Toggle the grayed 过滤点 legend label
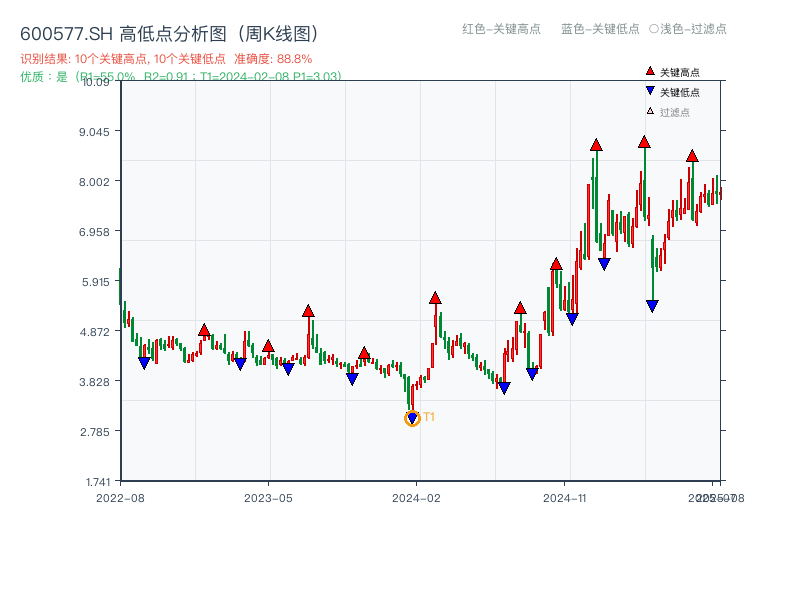The height and width of the screenshot is (600, 800). pyautogui.click(x=674, y=112)
